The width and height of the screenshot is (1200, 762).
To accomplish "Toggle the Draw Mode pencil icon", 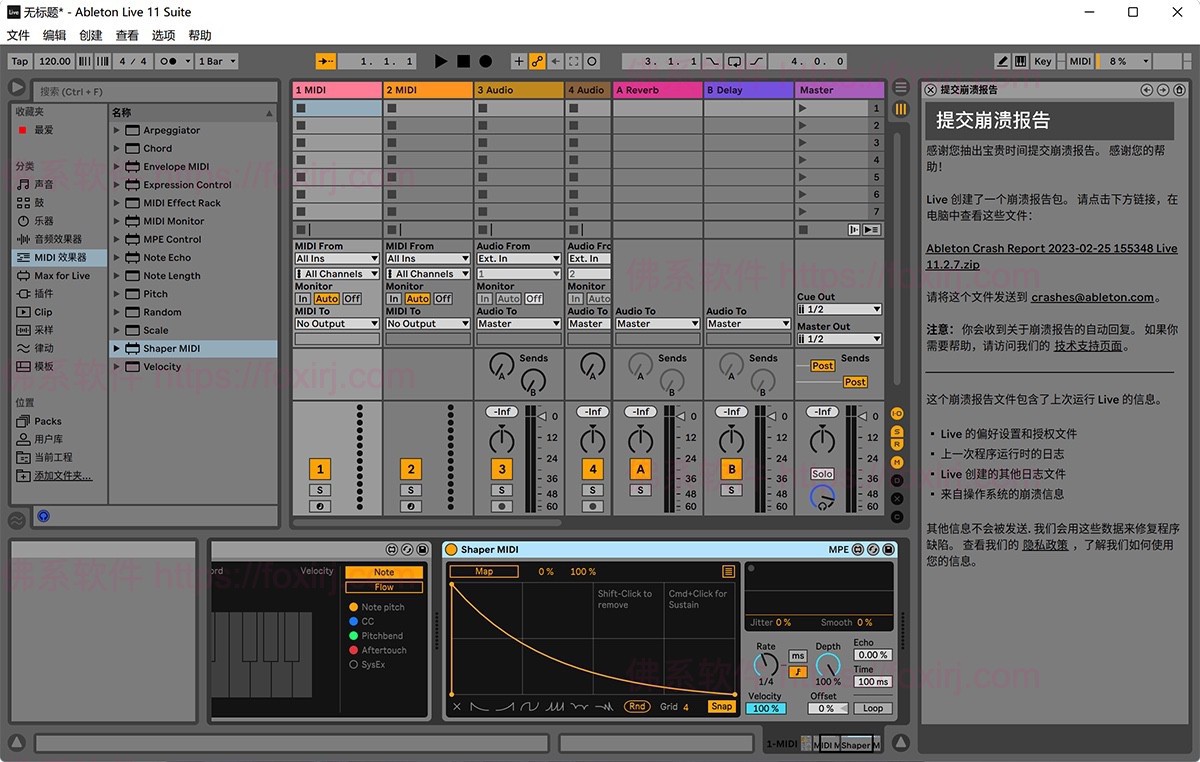I will (1003, 61).
